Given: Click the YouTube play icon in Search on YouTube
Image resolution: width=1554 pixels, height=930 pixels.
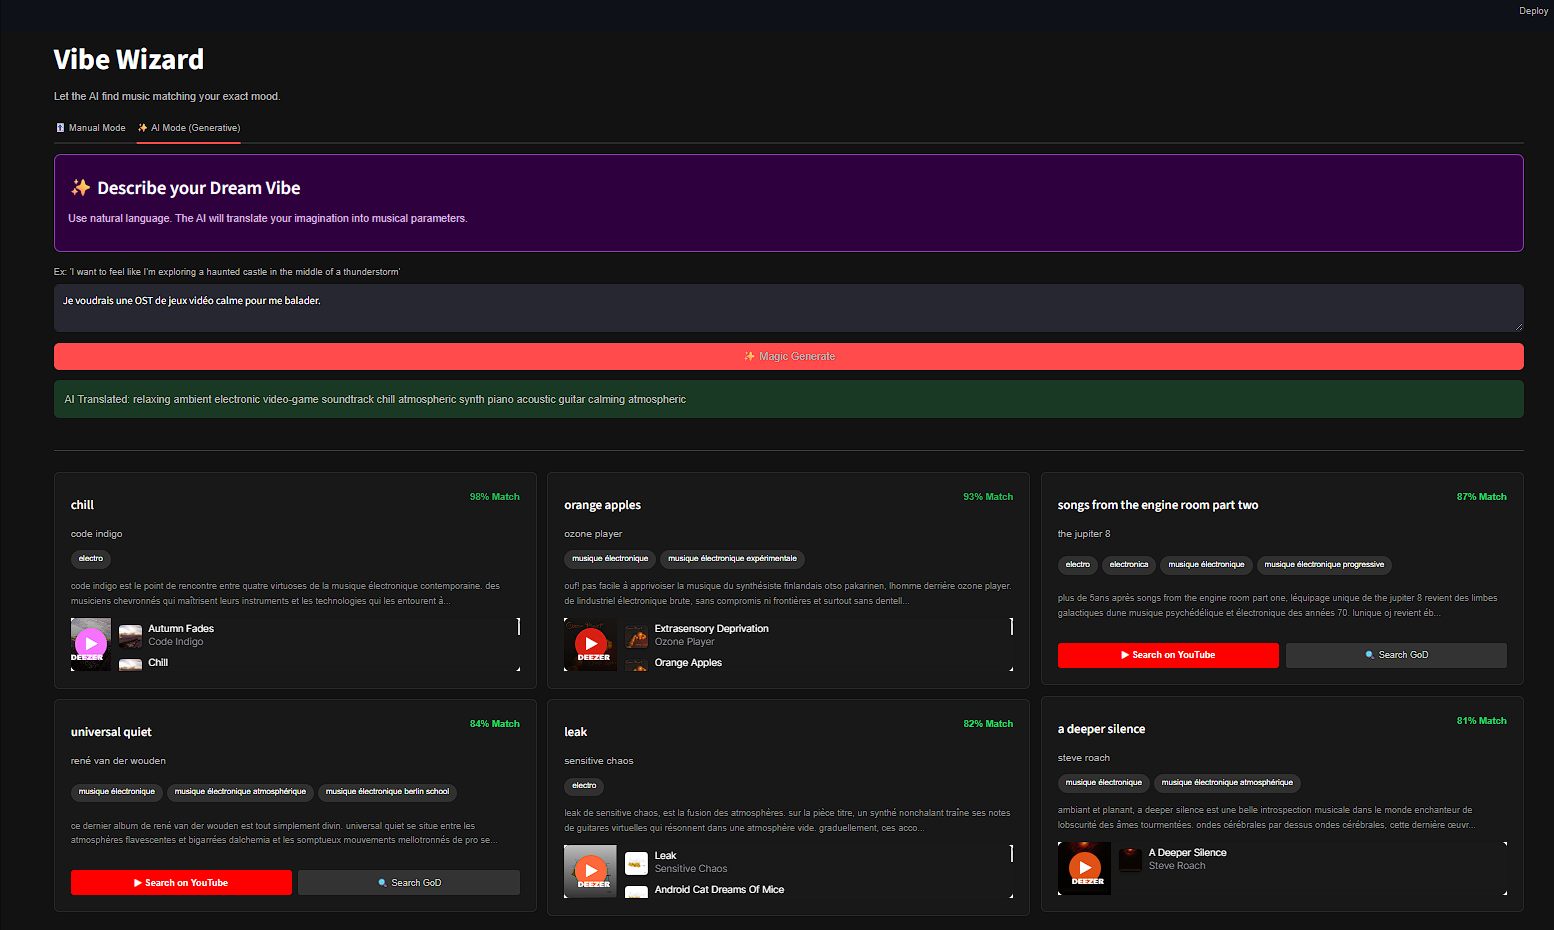Looking at the screenshot, I should (1124, 655).
